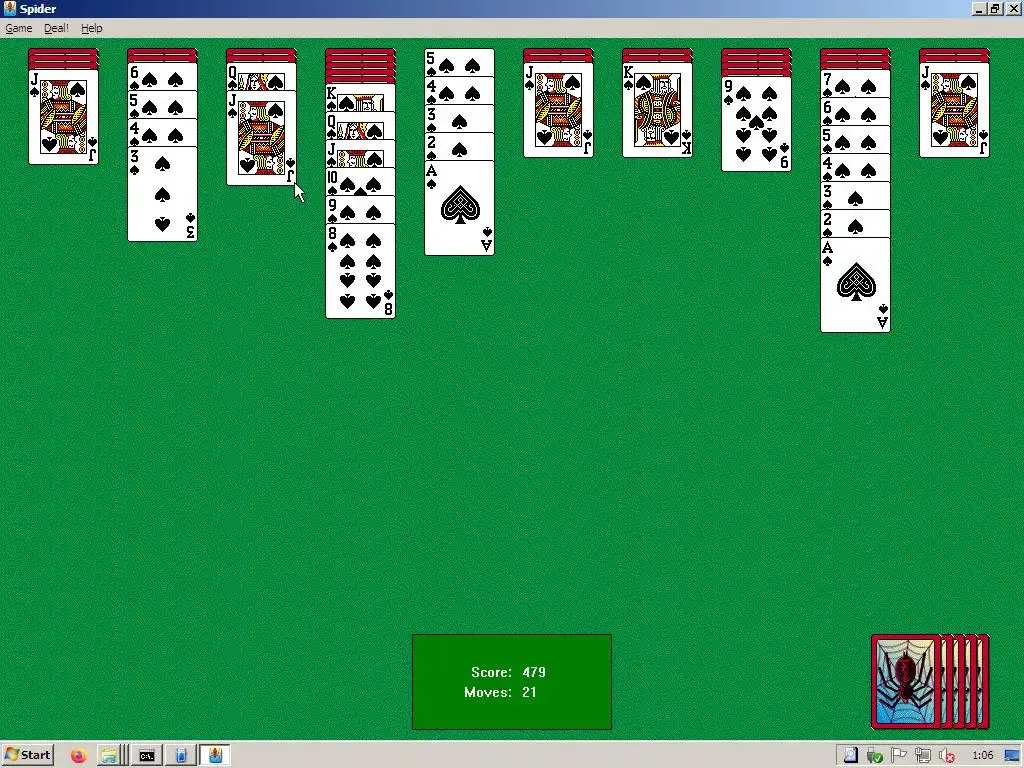This screenshot has width=1024, height=768.
Task: Select the Queen of spades in the fourth column
Action: [360, 126]
